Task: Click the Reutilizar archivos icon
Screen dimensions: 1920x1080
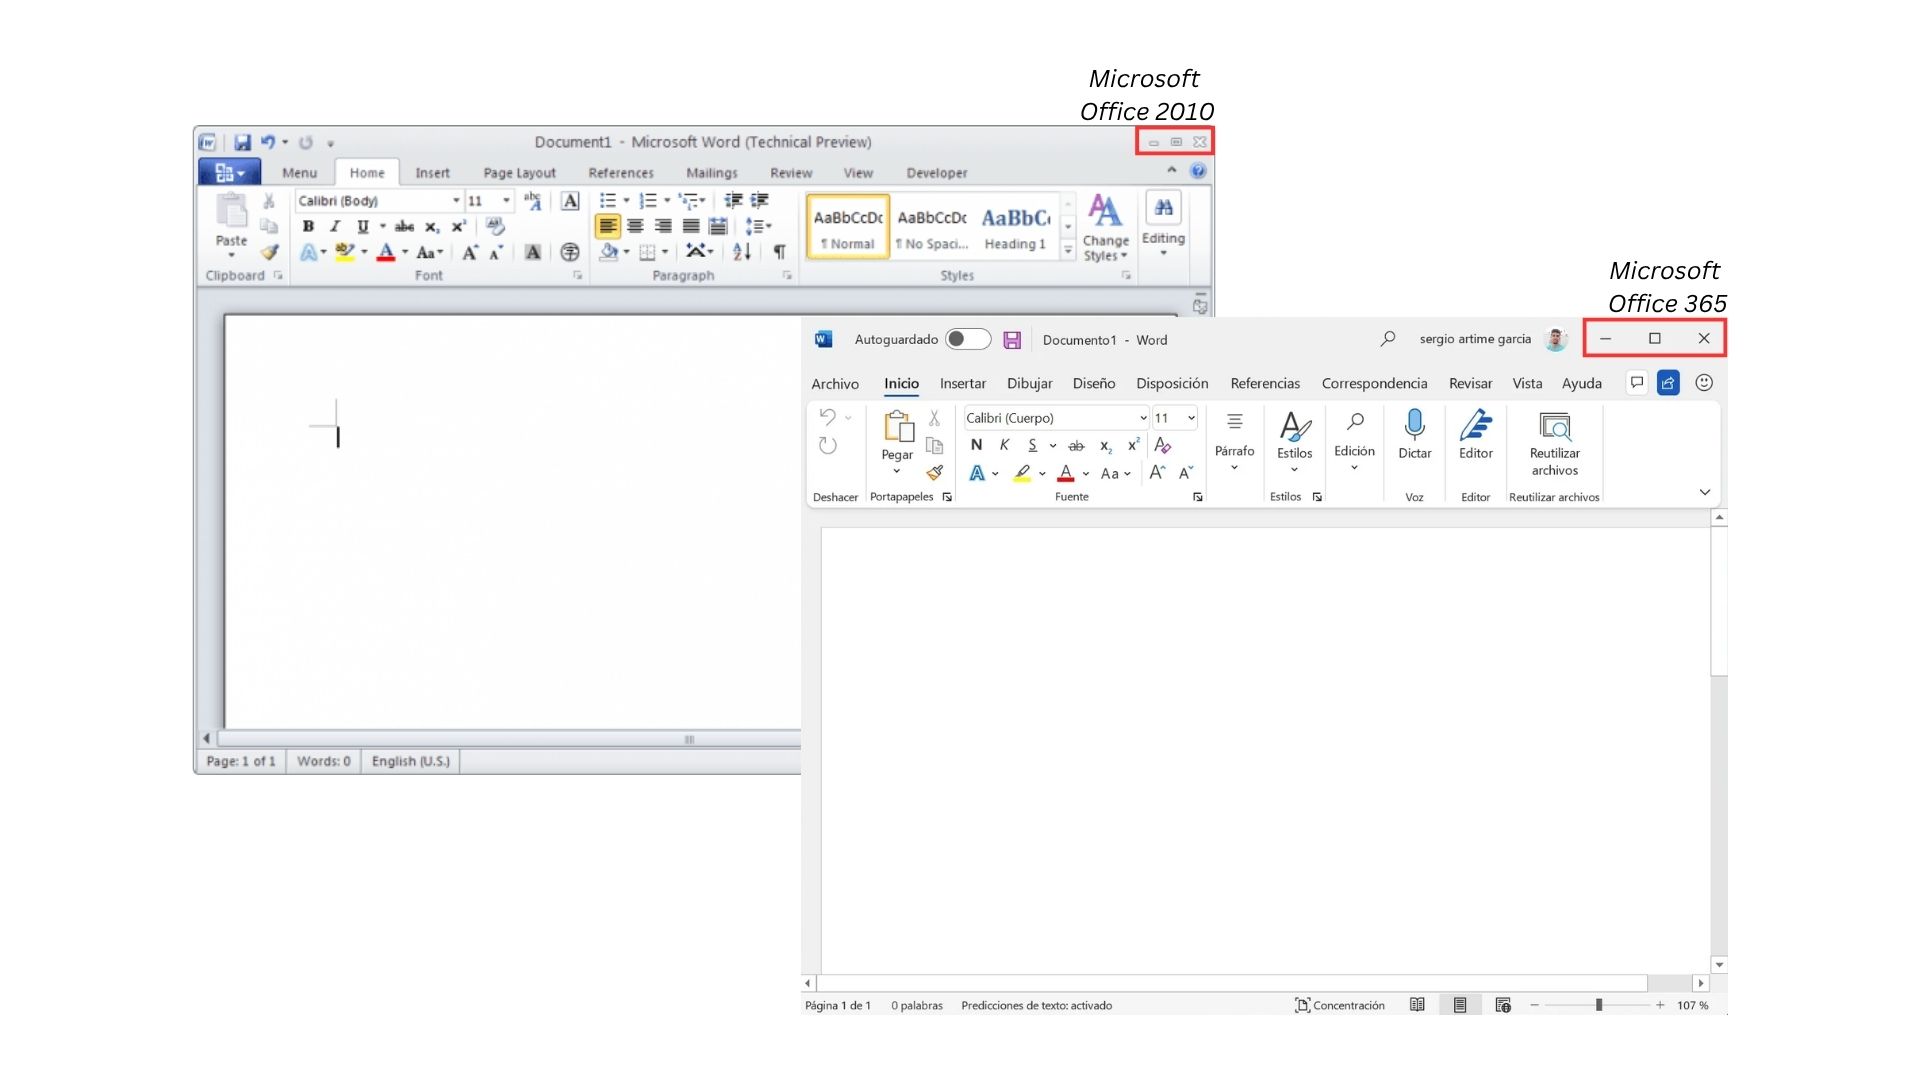Action: click(1554, 427)
